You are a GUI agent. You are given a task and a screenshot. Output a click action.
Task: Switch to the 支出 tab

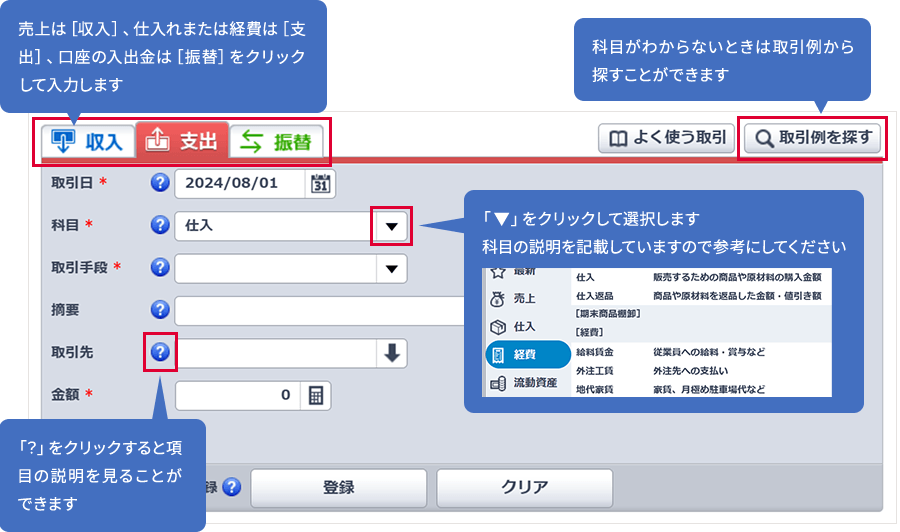(x=182, y=140)
